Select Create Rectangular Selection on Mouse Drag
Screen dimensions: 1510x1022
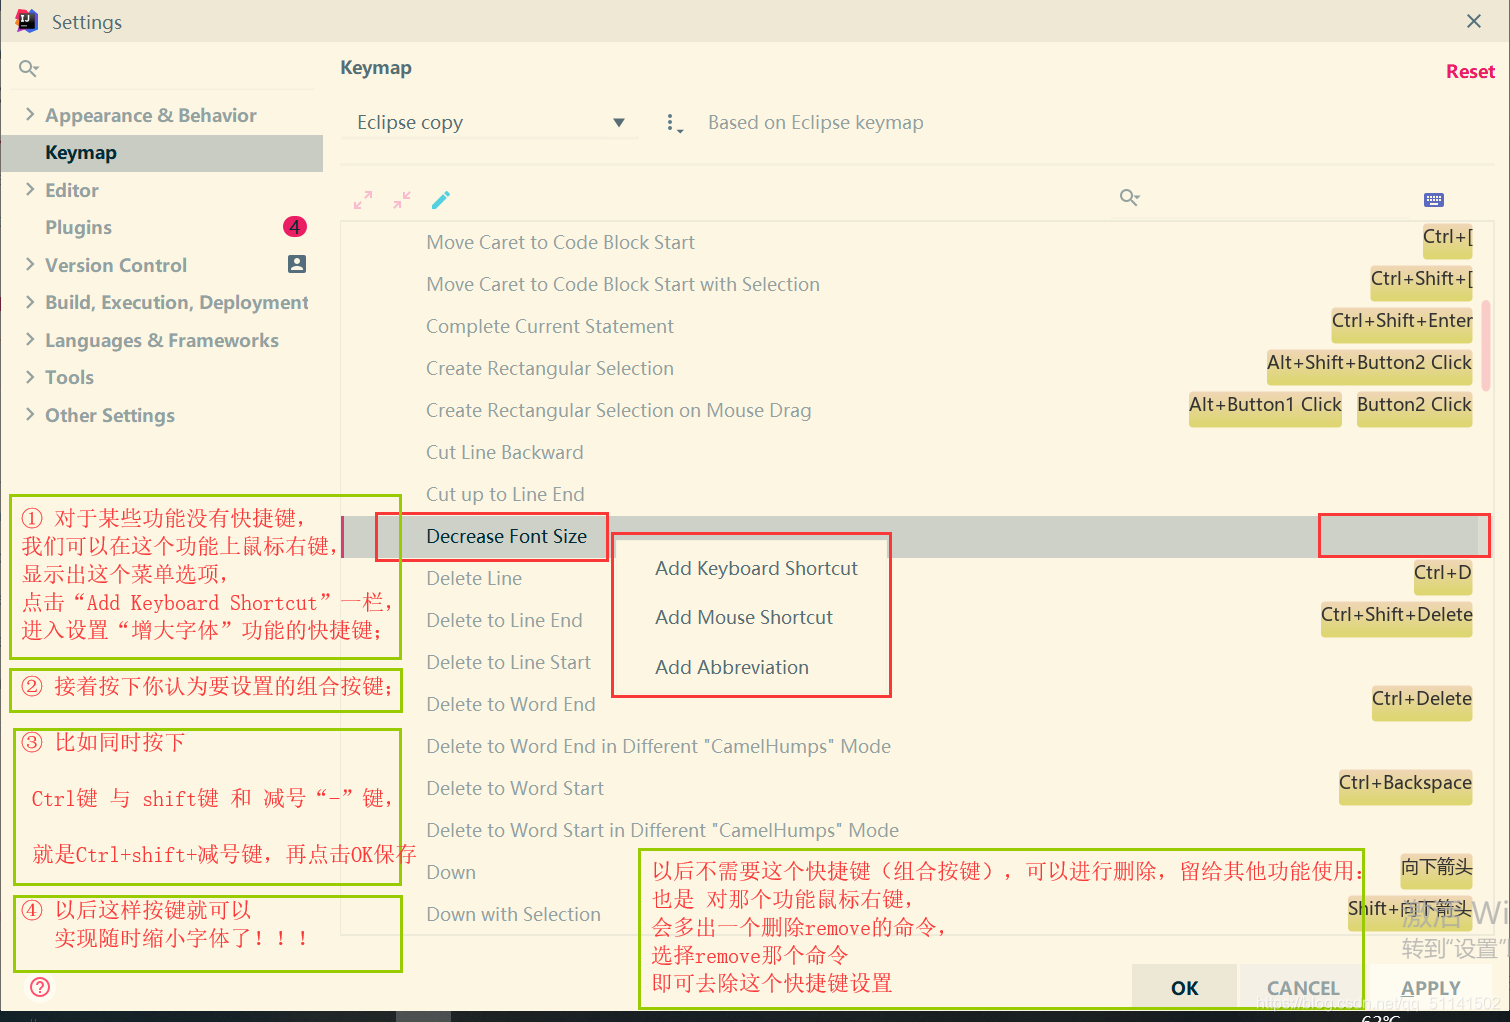click(x=618, y=410)
